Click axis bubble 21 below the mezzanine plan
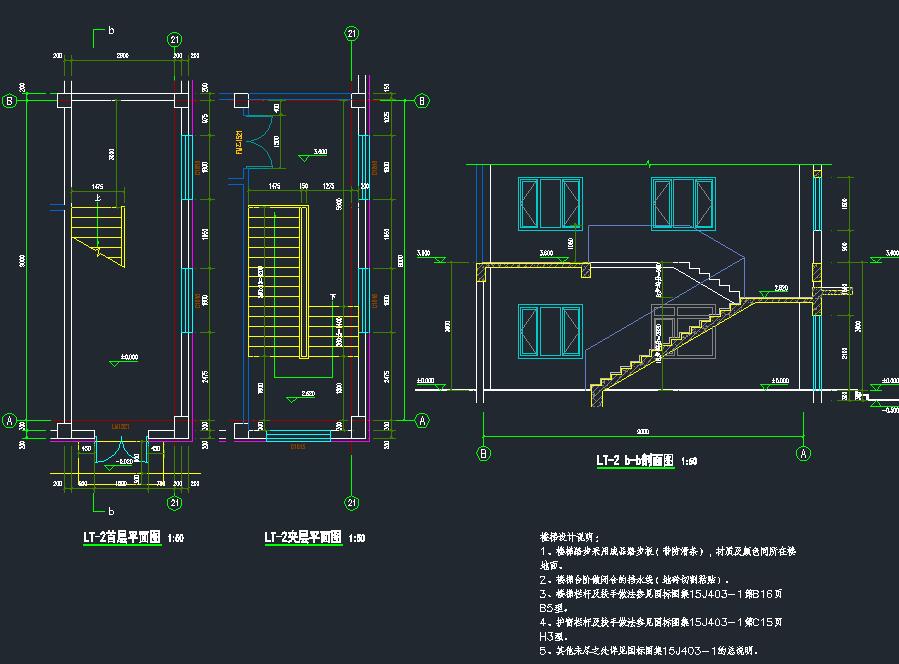 pos(351,503)
